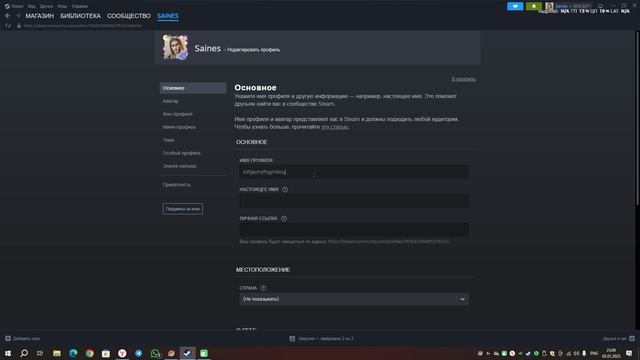Open Task View on the taskbar
This screenshot has width=640, height=360.
tap(40, 353)
